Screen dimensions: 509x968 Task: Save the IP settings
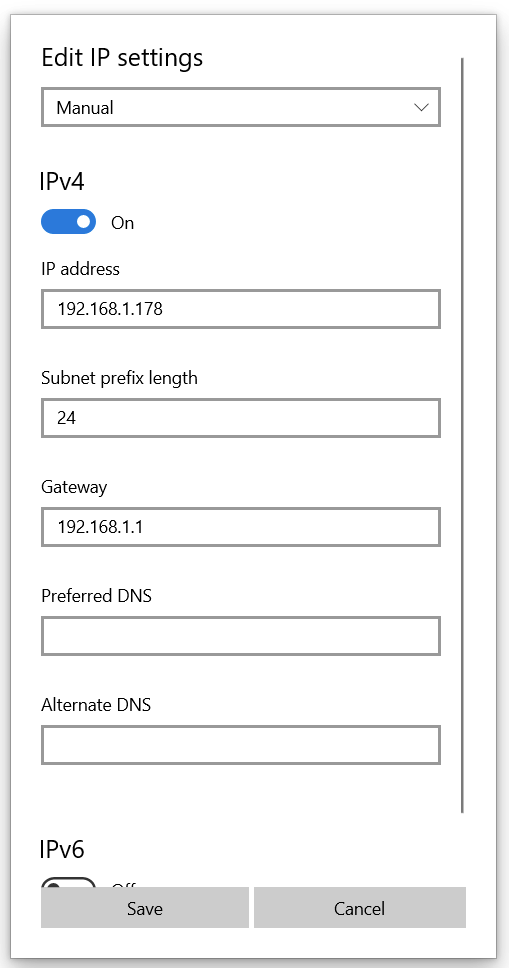click(145, 908)
